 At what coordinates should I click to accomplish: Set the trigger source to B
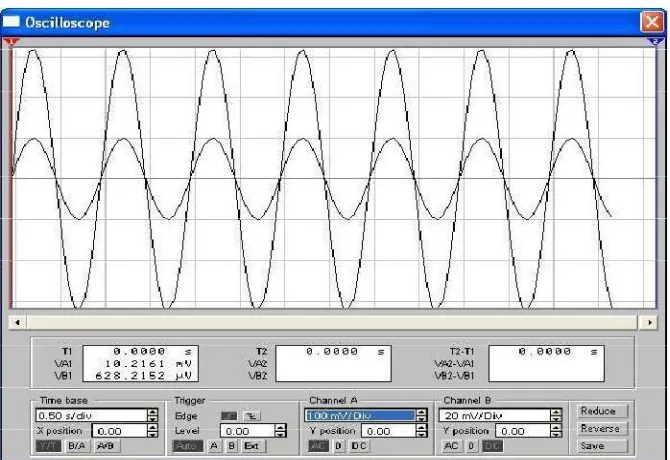point(231,446)
